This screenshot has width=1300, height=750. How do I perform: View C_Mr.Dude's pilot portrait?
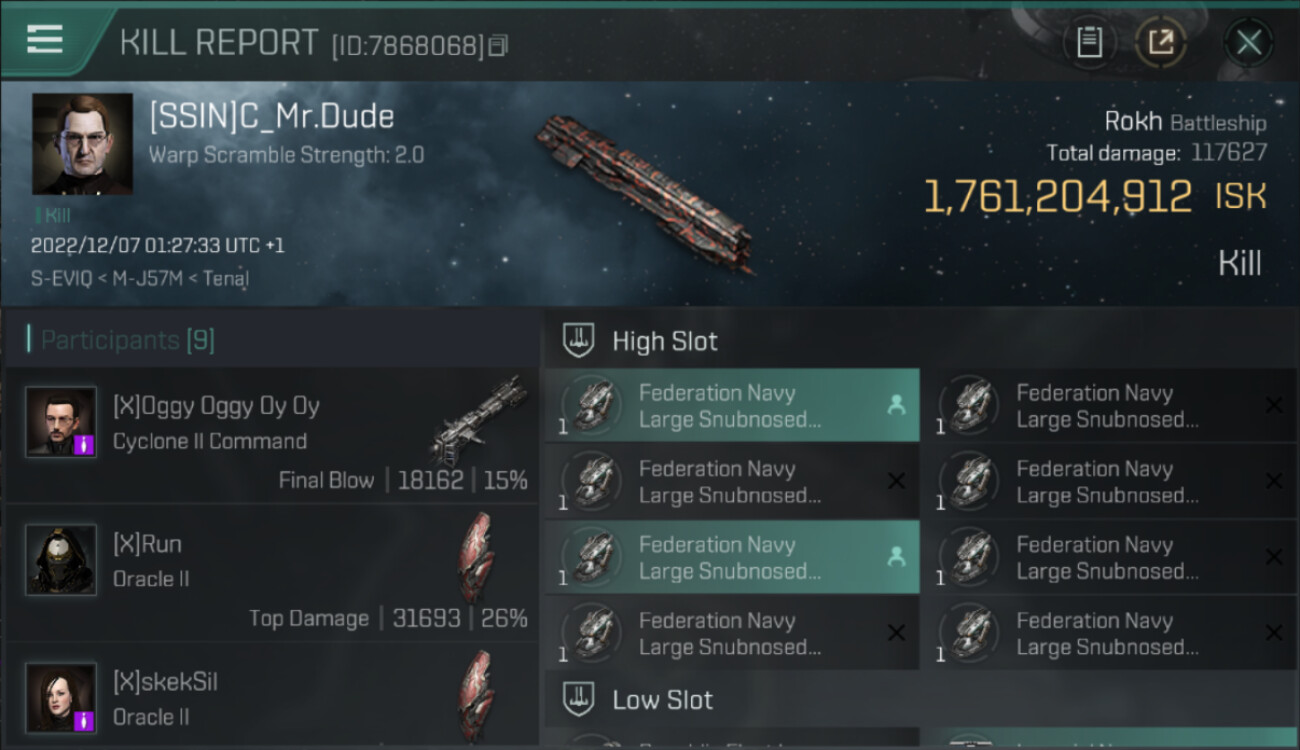point(82,144)
